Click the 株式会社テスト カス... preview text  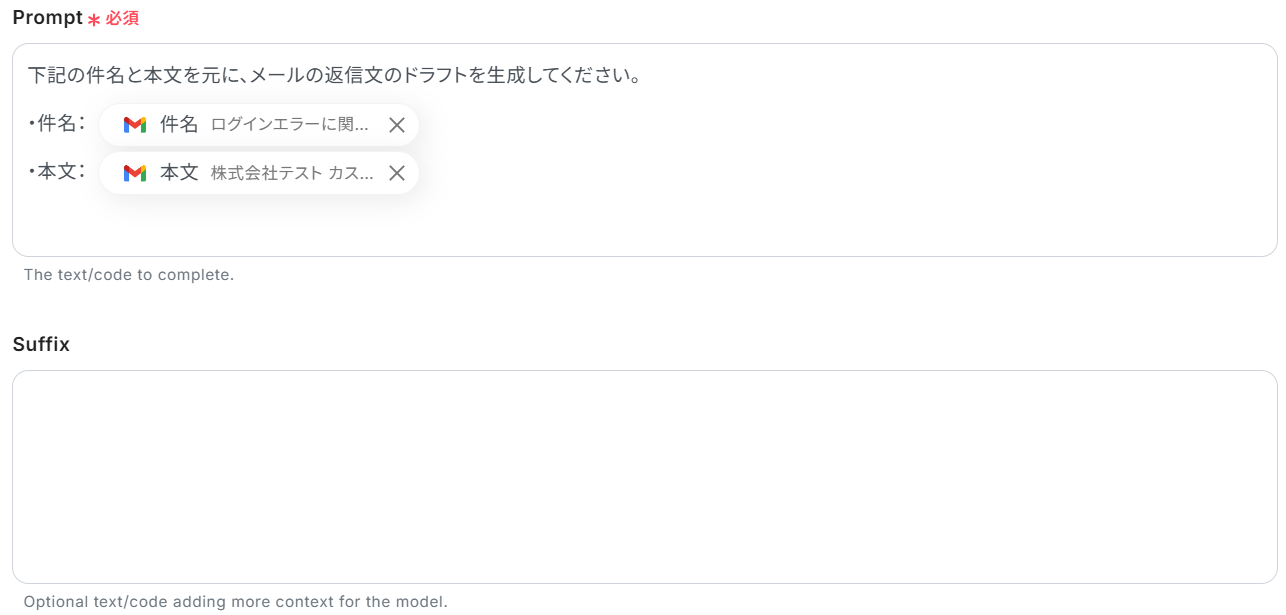(x=292, y=173)
